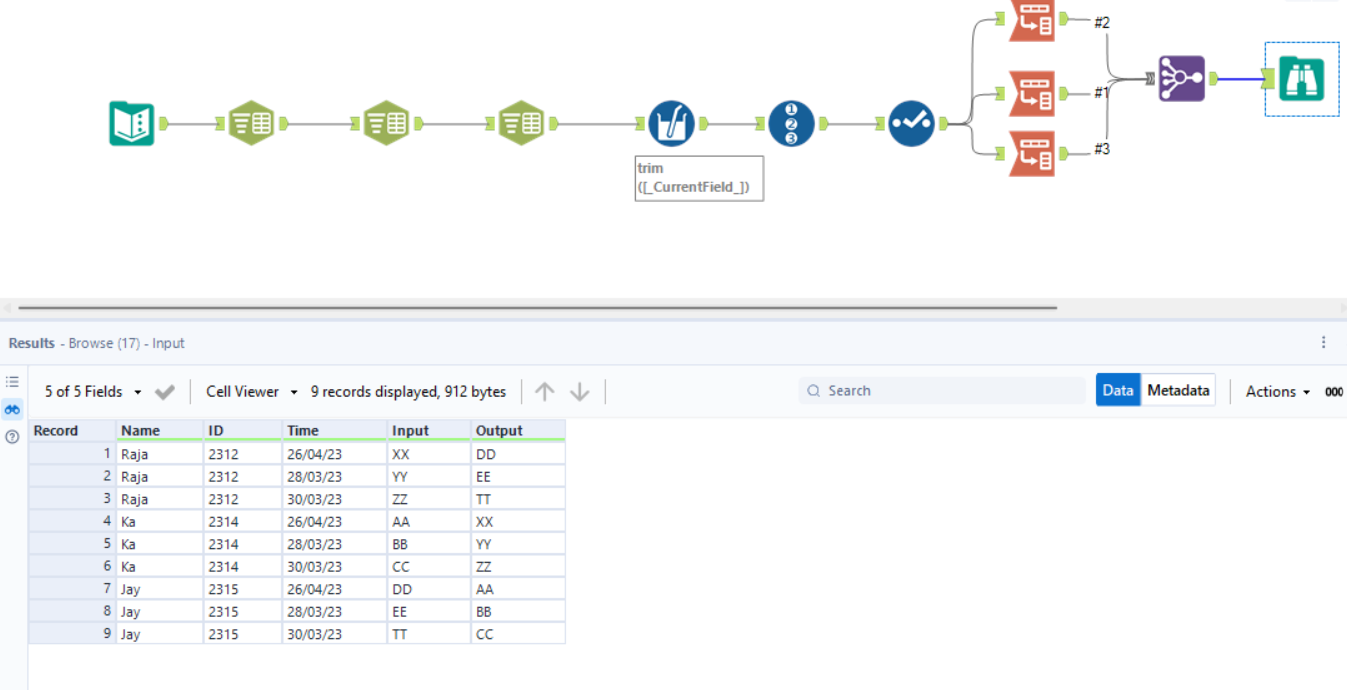Image resolution: width=1347 pixels, height=690 pixels.
Task: Select the first green Select tool
Action: (253, 122)
